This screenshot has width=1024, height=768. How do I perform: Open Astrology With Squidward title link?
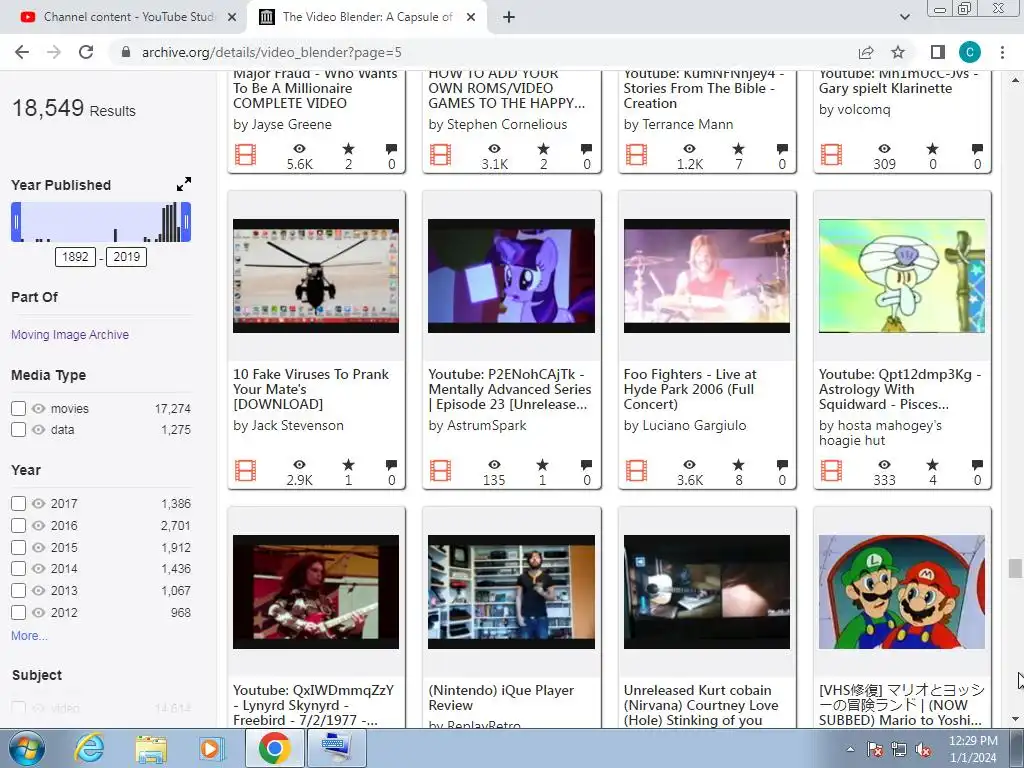click(900, 389)
